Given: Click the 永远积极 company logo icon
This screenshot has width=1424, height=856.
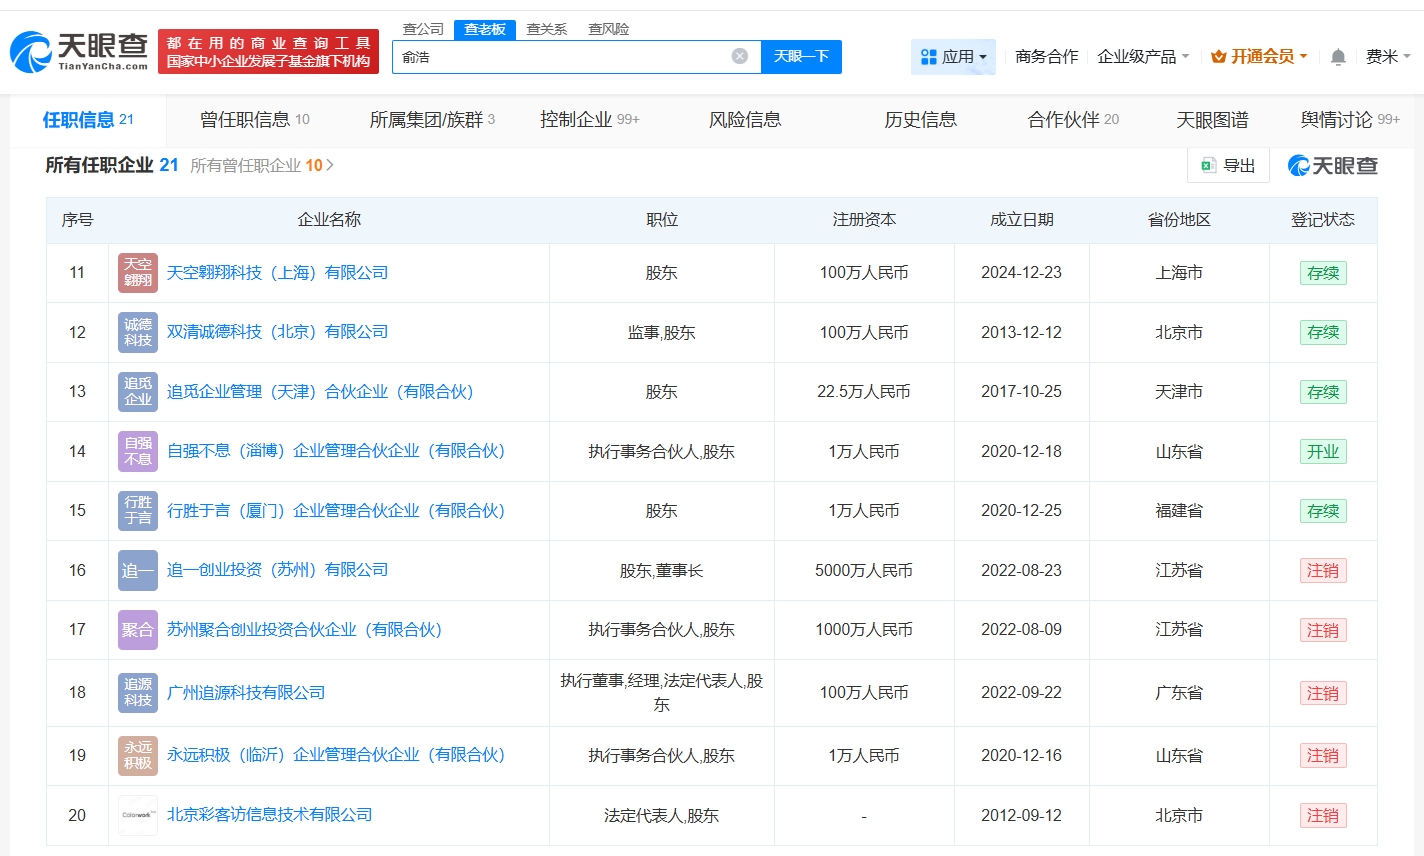Looking at the screenshot, I should click(138, 755).
